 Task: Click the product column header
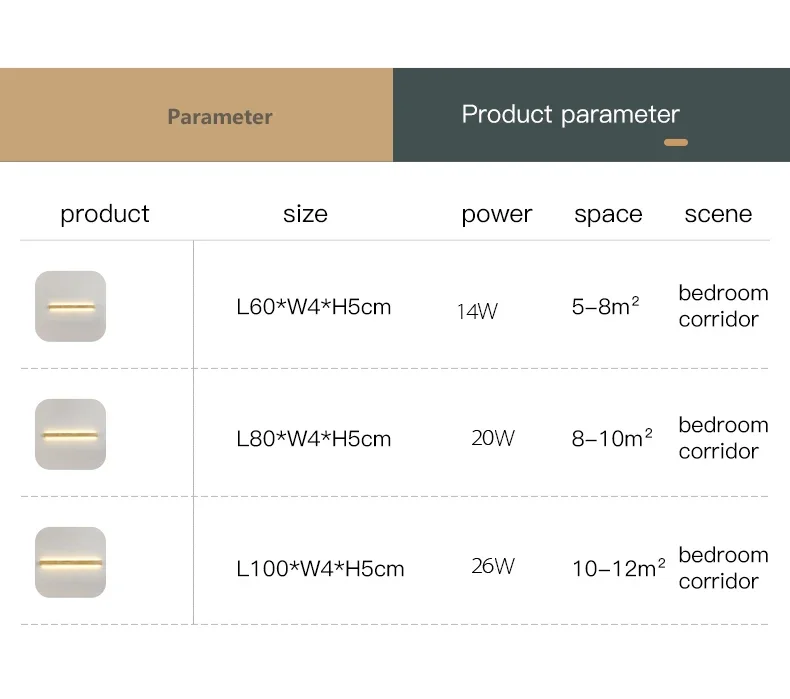point(105,214)
